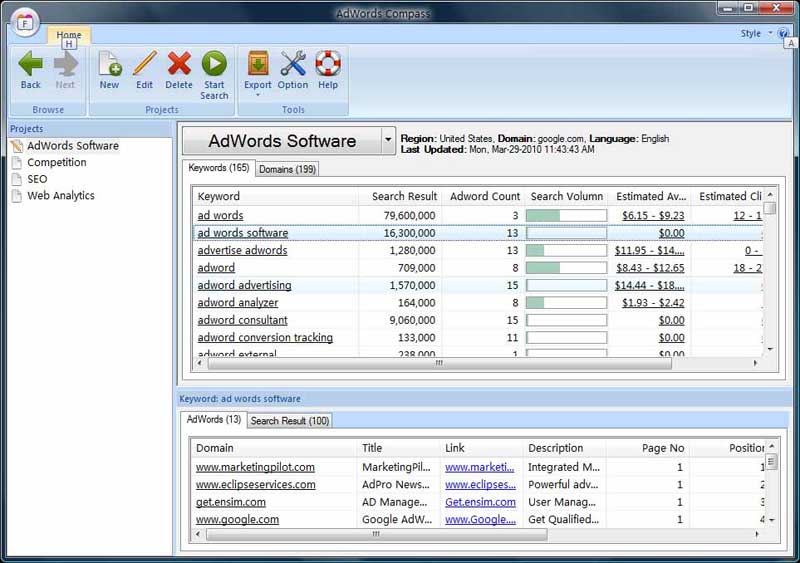Click the 'Google AdW...' title cell
800x563 pixels.
pyautogui.click(x=397, y=519)
